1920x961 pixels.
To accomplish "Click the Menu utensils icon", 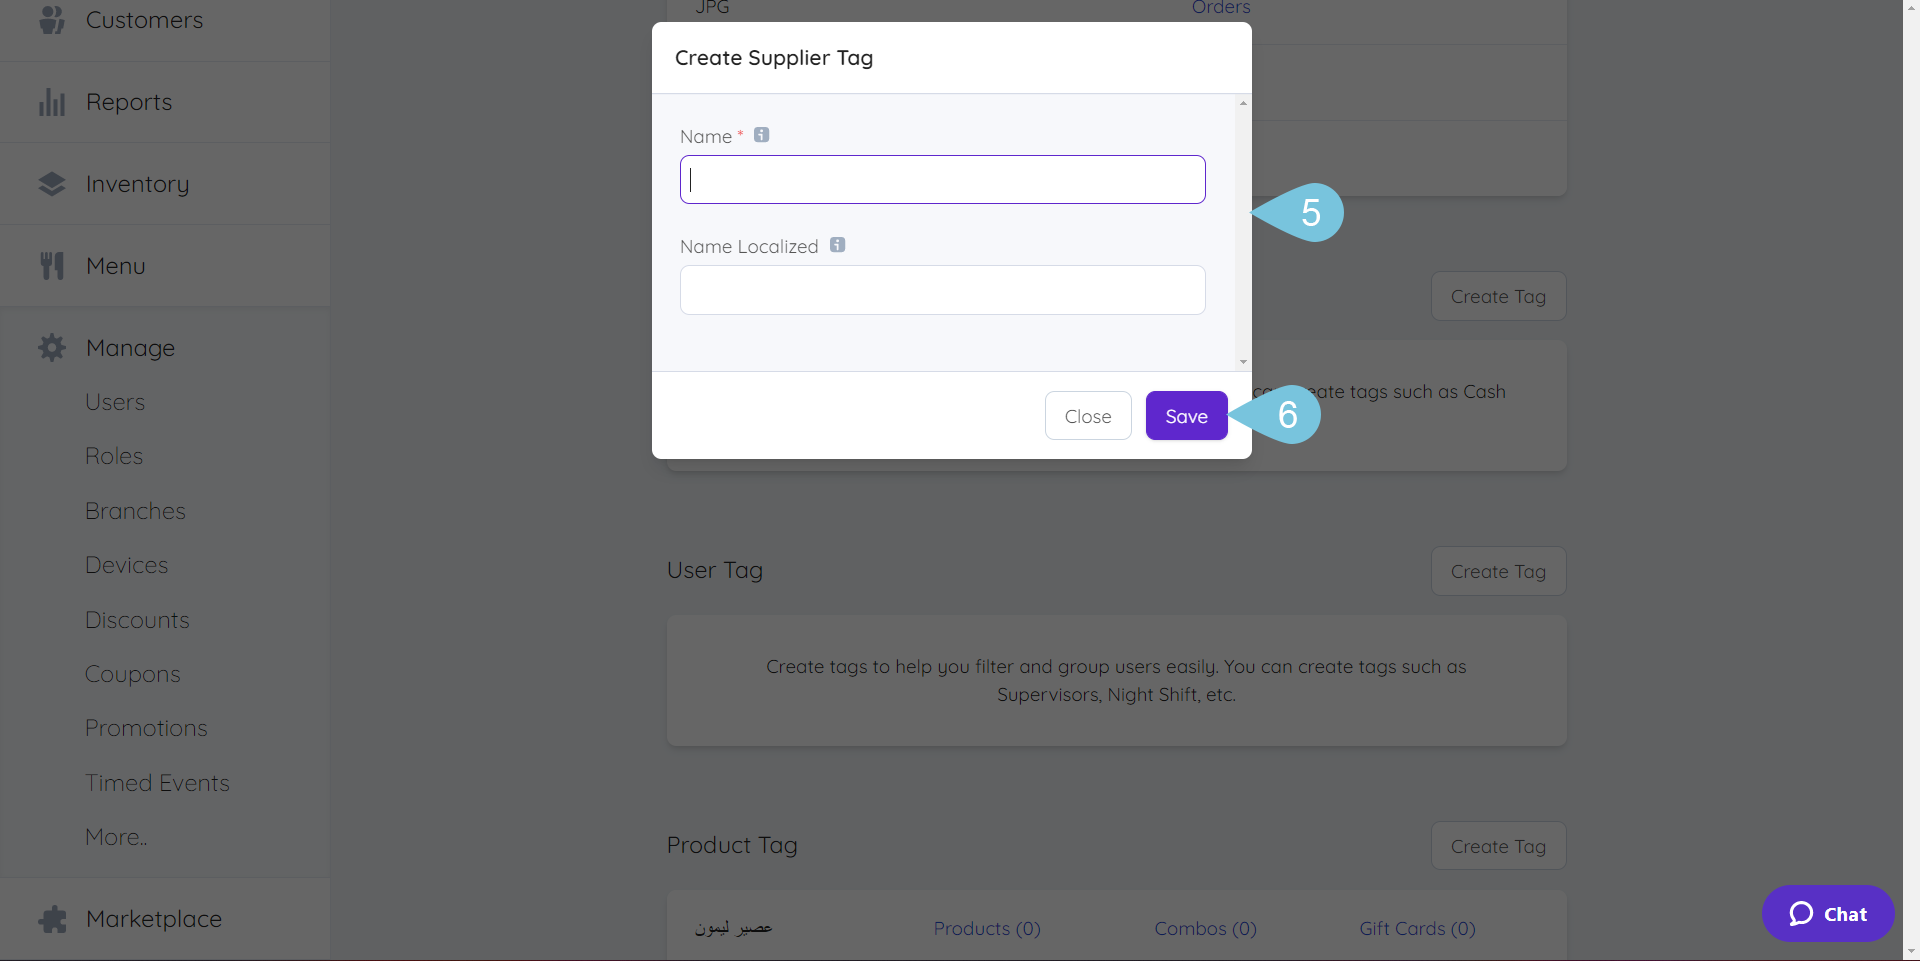I will click(52, 264).
